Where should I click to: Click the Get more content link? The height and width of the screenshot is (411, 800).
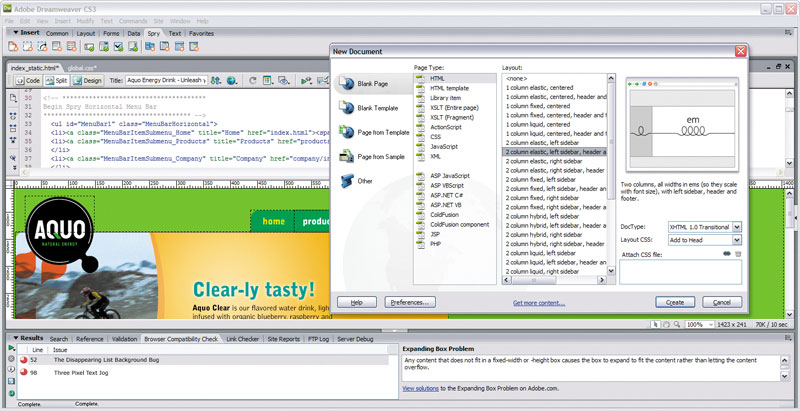click(538, 302)
